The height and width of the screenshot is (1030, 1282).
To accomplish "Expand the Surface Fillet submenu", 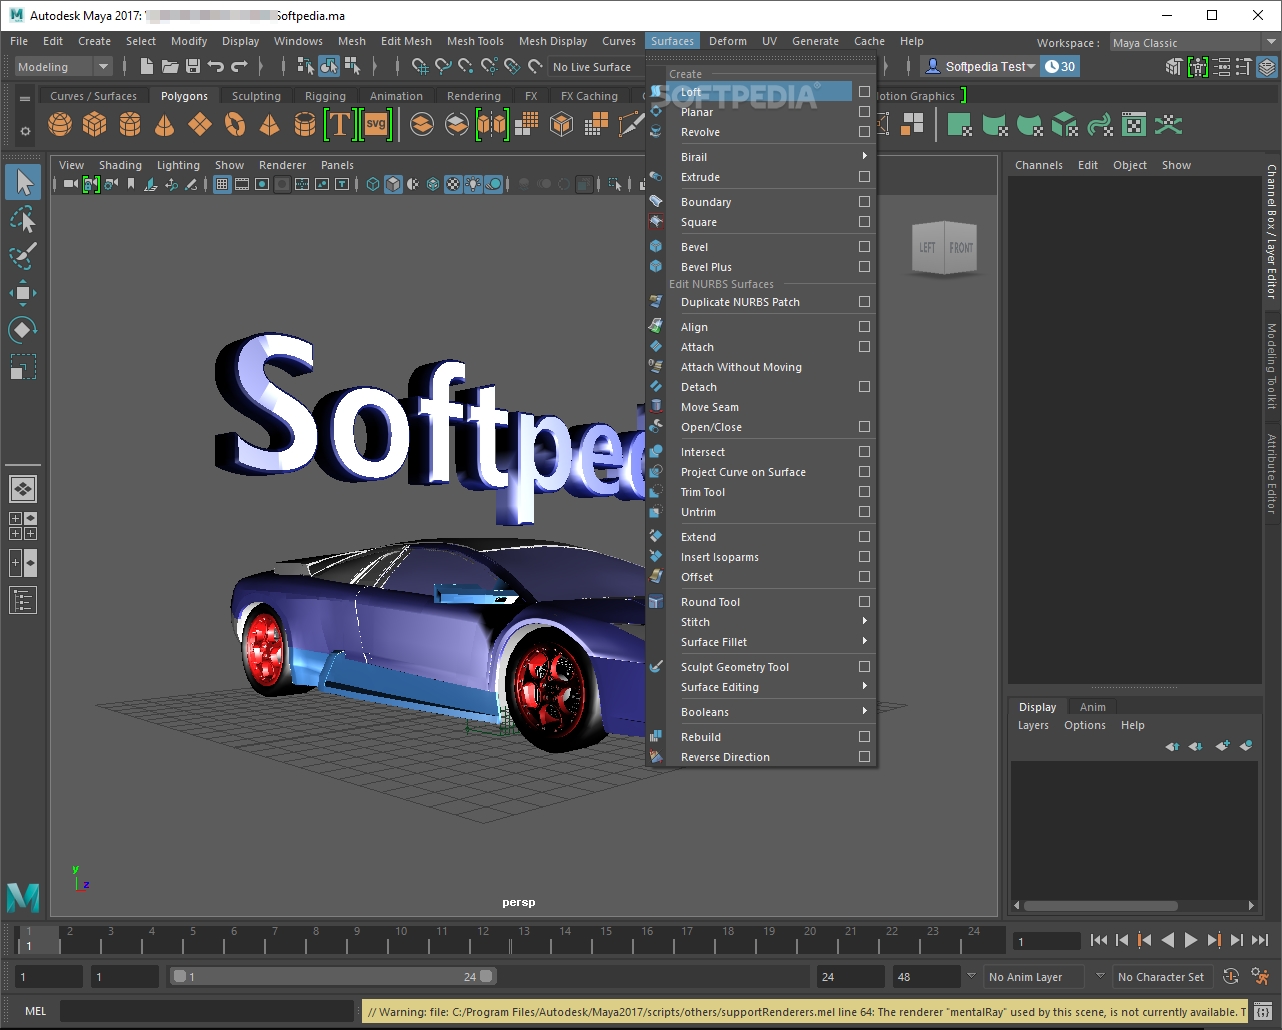I will point(761,642).
